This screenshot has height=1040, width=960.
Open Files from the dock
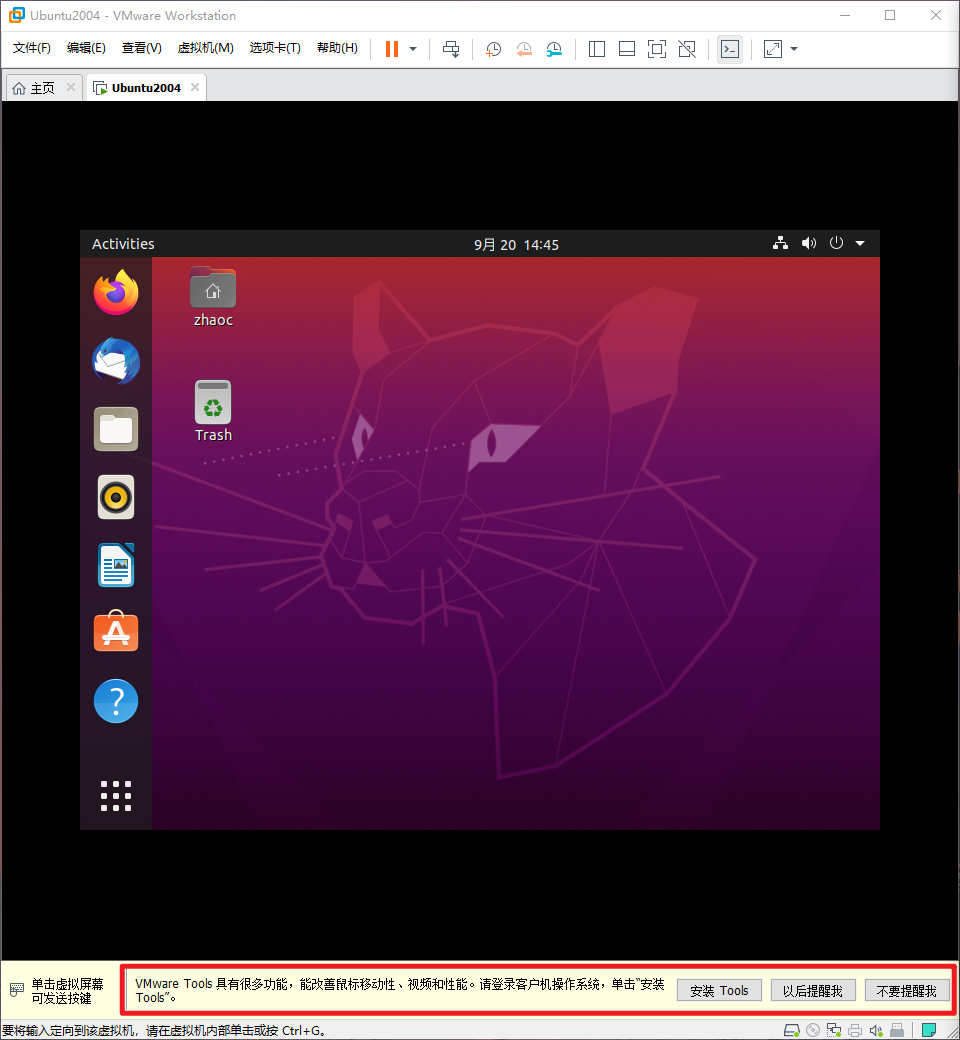[115, 429]
